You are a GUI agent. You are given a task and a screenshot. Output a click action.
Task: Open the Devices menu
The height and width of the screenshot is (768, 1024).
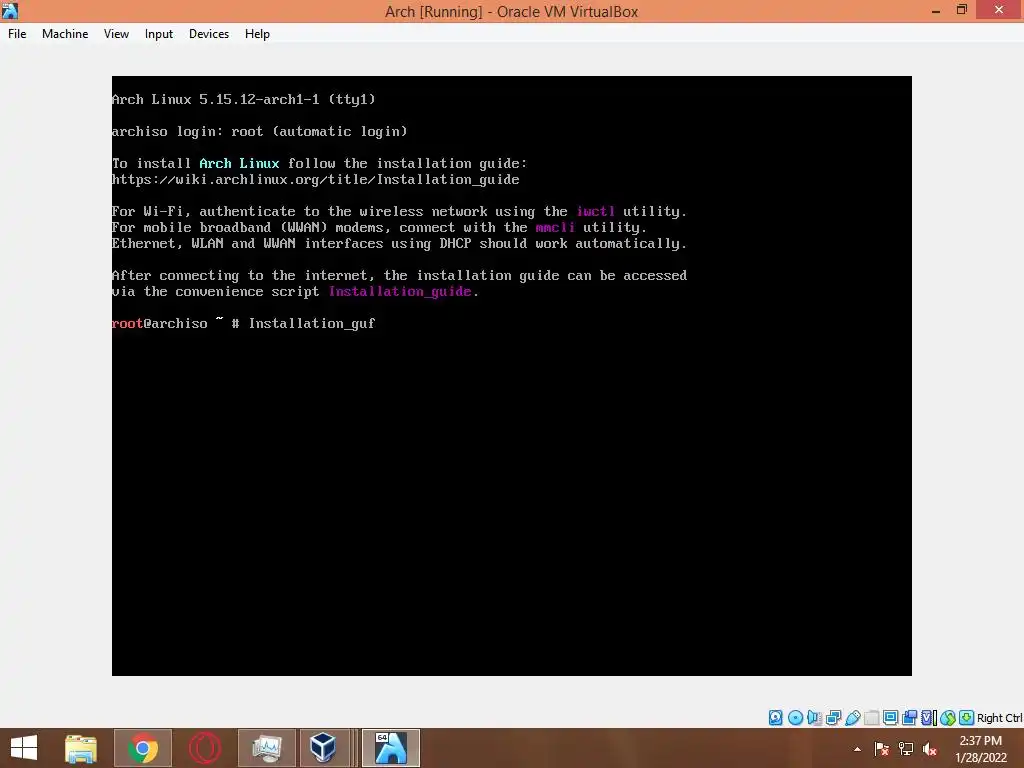(209, 34)
